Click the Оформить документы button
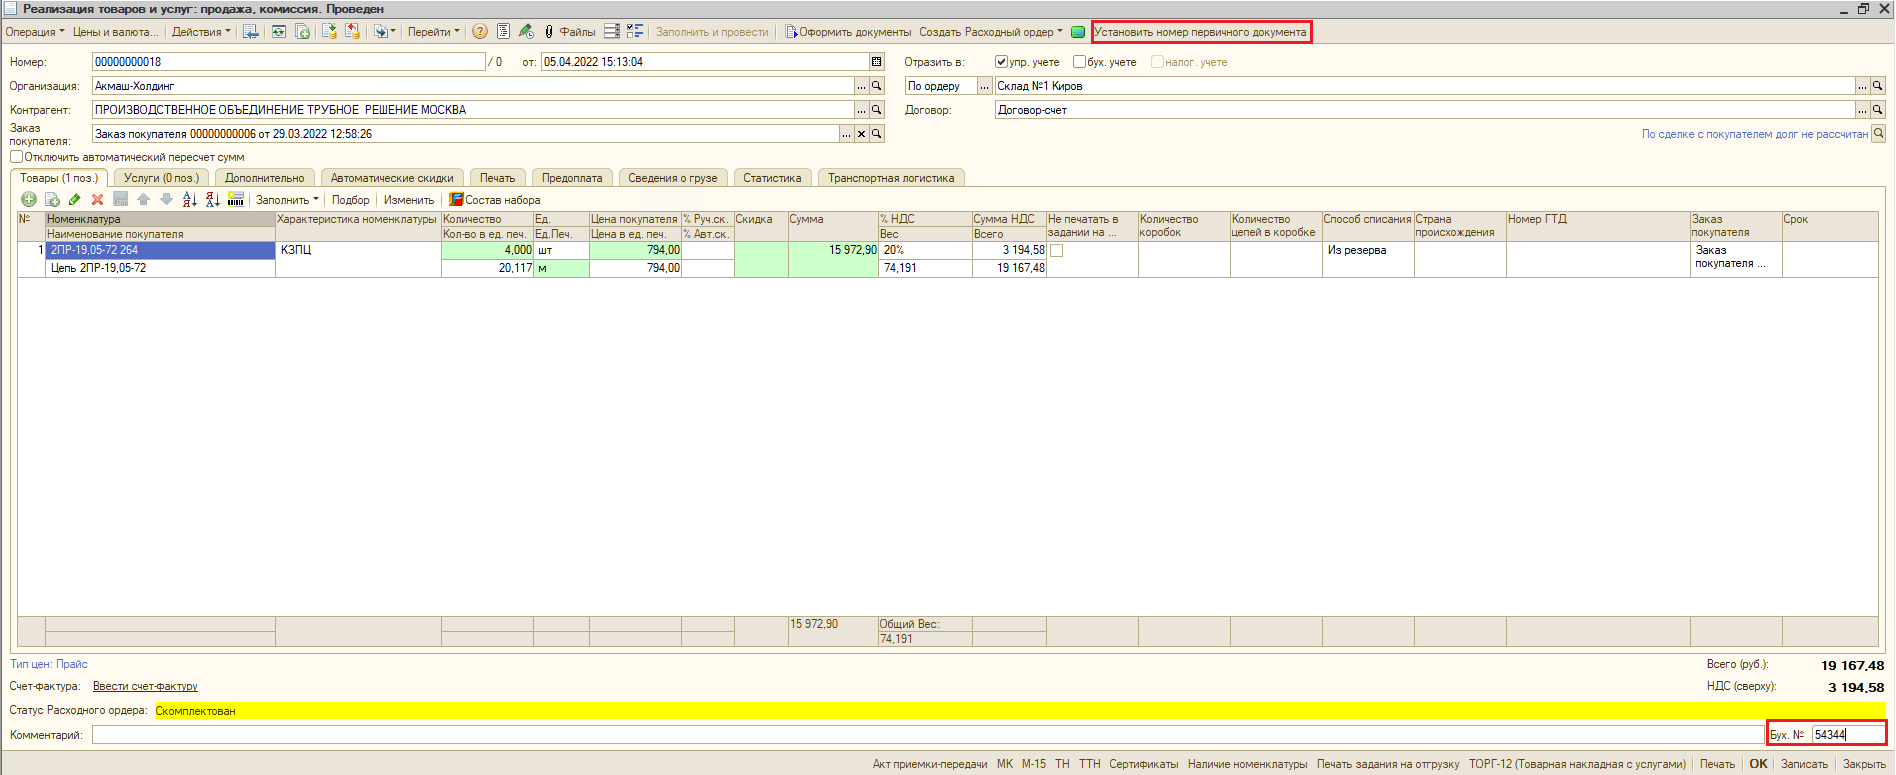This screenshot has width=1896, height=775. point(848,32)
